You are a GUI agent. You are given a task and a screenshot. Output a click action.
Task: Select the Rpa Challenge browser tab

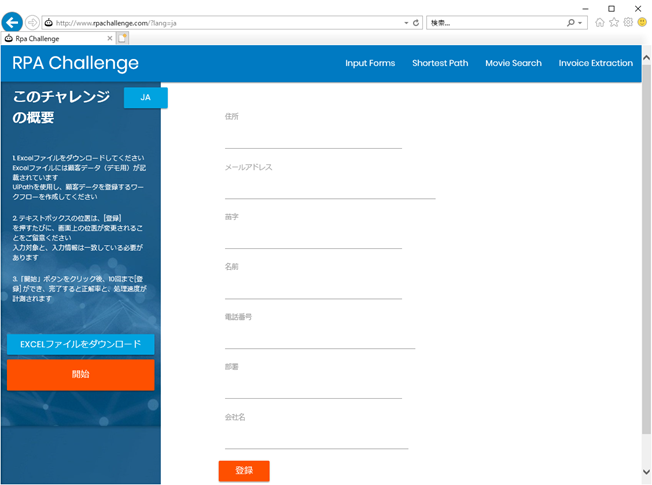point(58,38)
